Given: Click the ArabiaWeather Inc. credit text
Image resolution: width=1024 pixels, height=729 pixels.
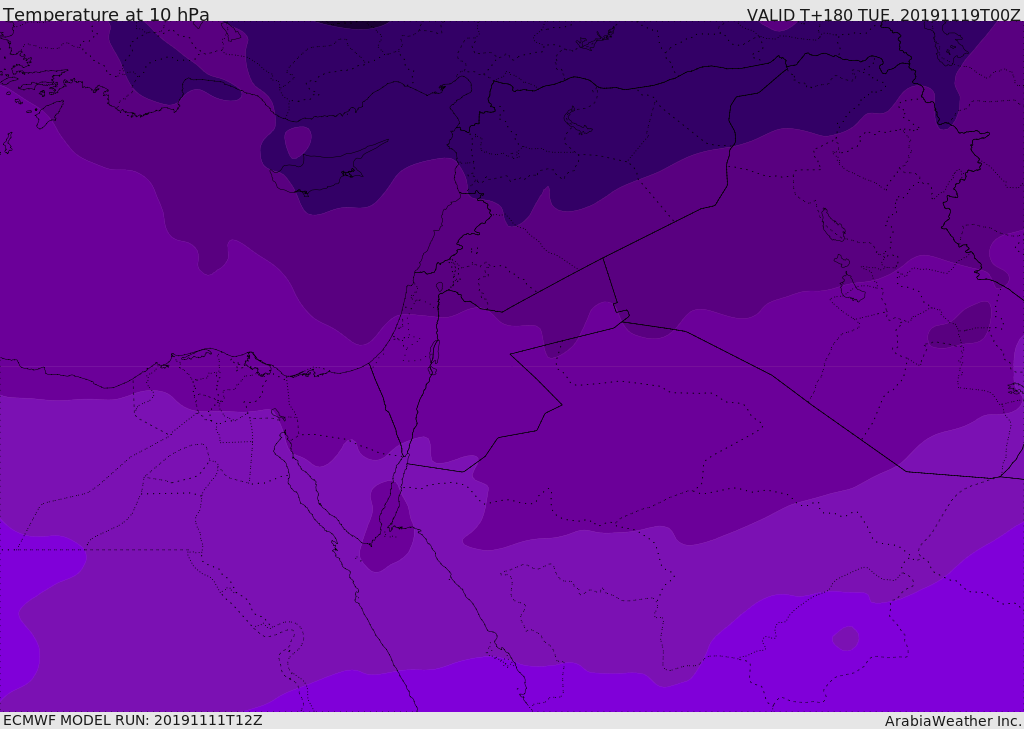Looking at the screenshot, I should [x=952, y=721].
